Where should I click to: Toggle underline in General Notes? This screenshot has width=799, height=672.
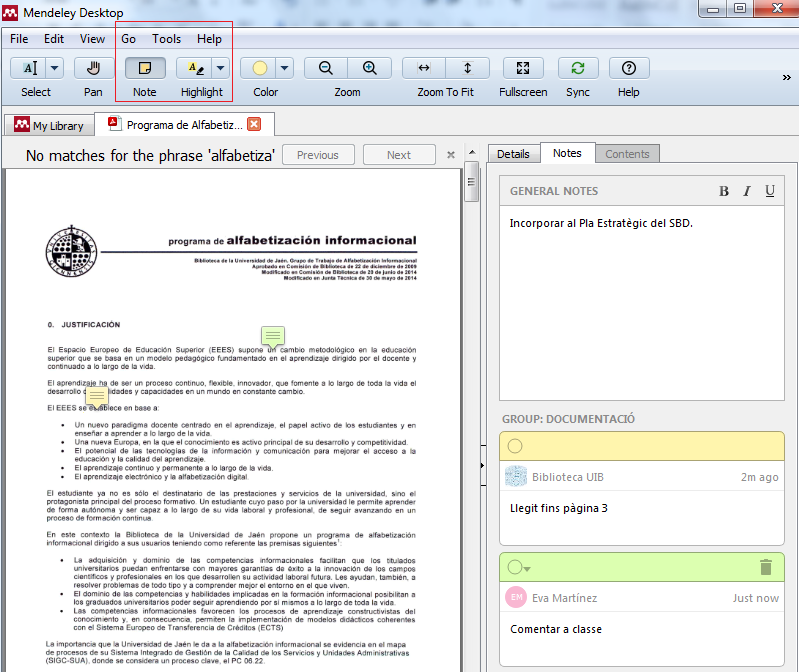(770, 191)
